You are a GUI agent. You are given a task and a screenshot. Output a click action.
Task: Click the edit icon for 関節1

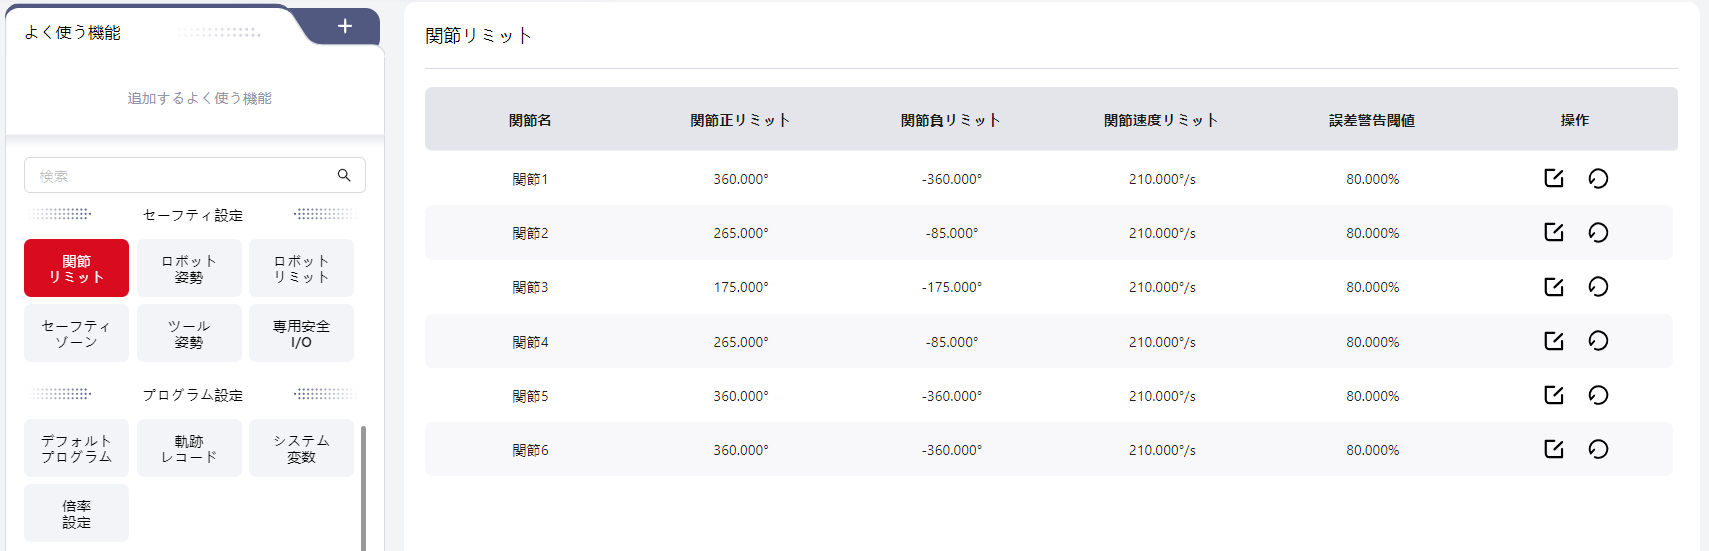pos(1553,178)
